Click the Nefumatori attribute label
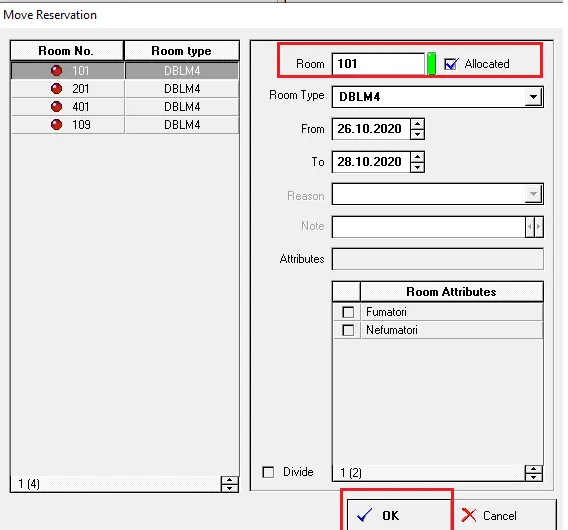This screenshot has width=568, height=530. [x=392, y=330]
